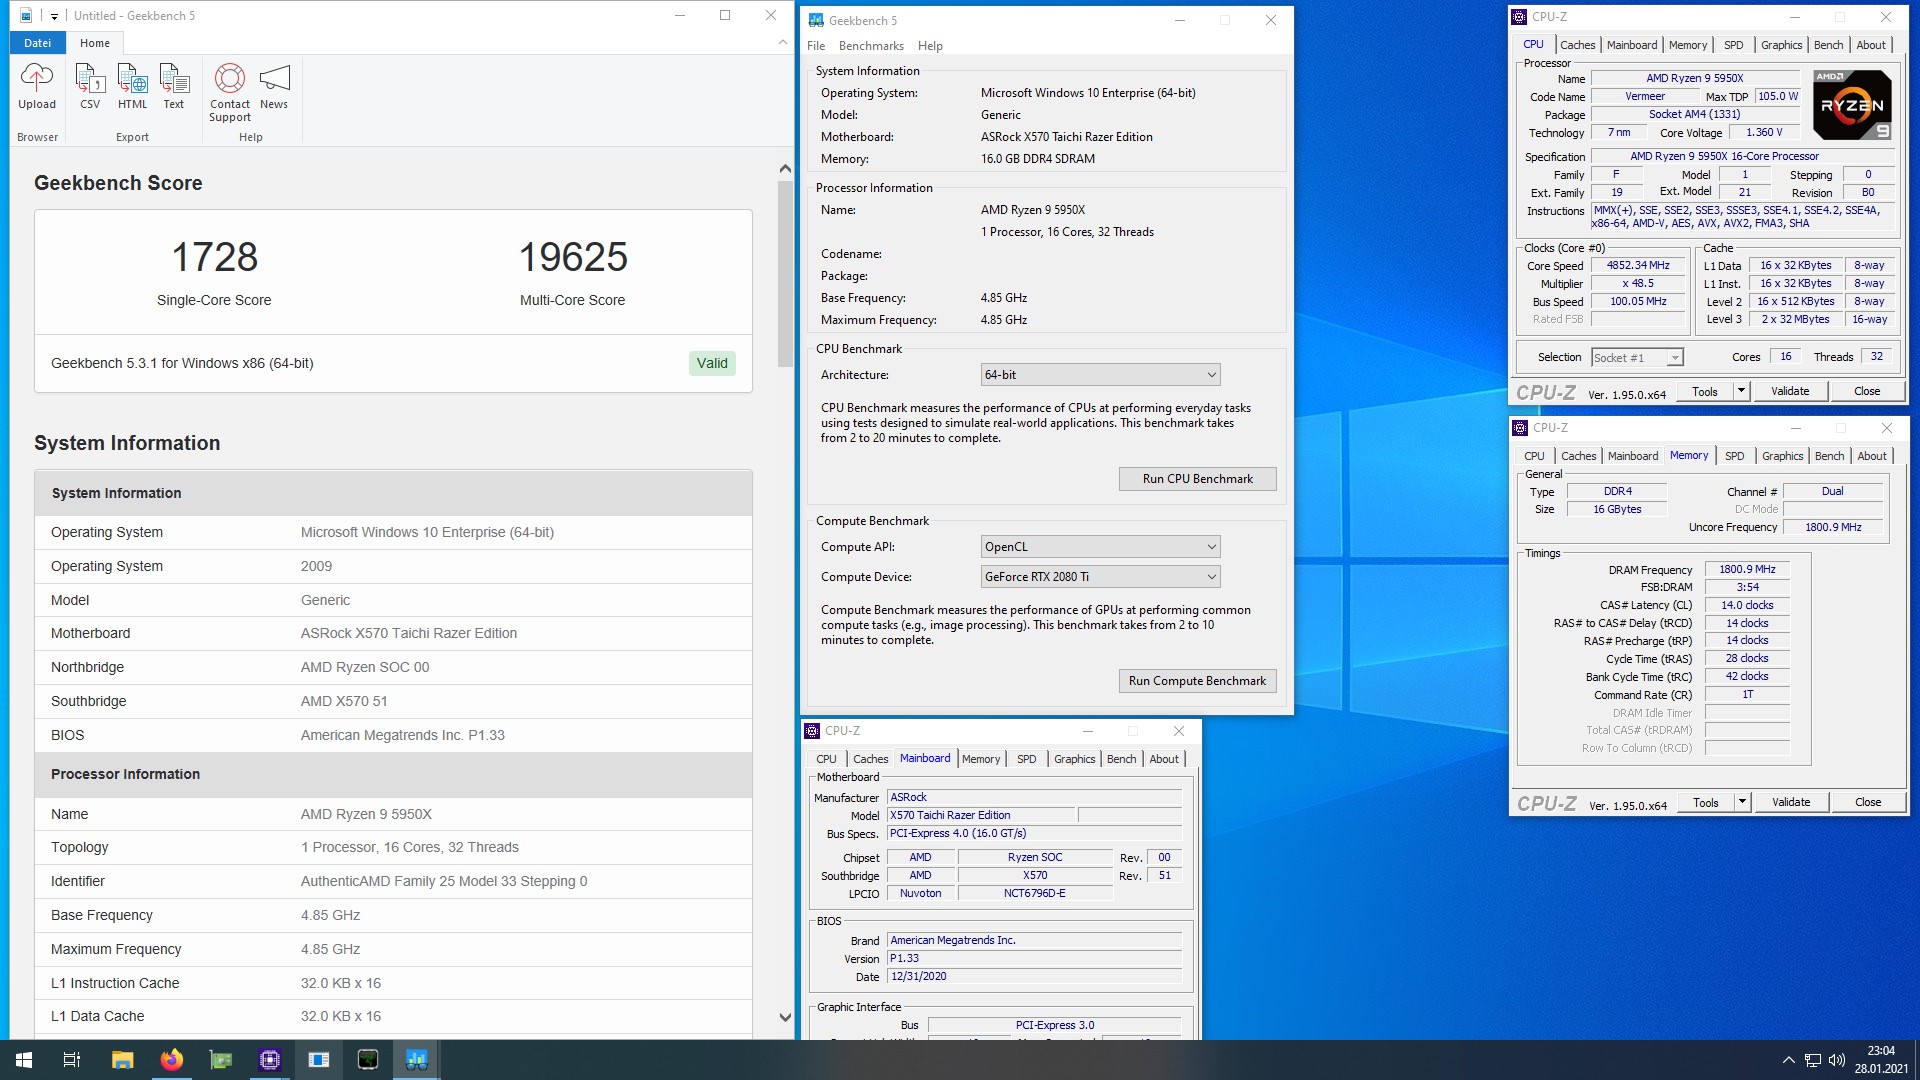Click Run Compute Benchmark button
This screenshot has height=1080, width=1920.
1197,681
